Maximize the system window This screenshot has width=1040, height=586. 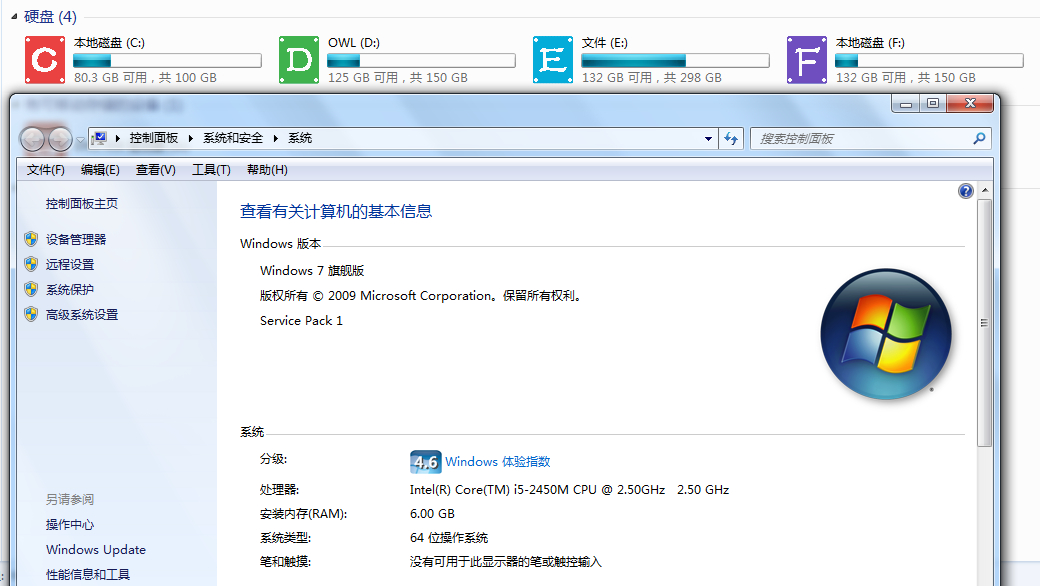tap(933, 103)
